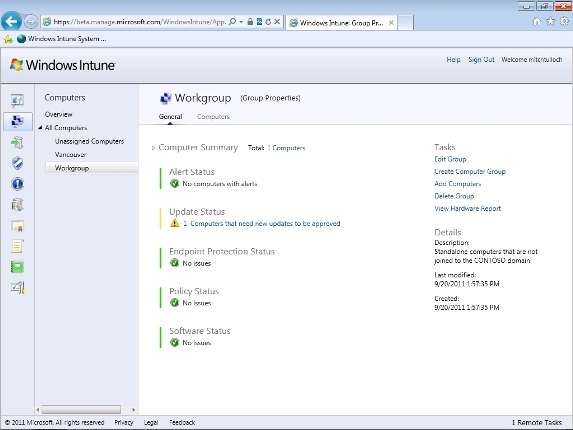The width and height of the screenshot is (573, 430).
Task: Click the Privacy footer link
Action: click(x=124, y=422)
